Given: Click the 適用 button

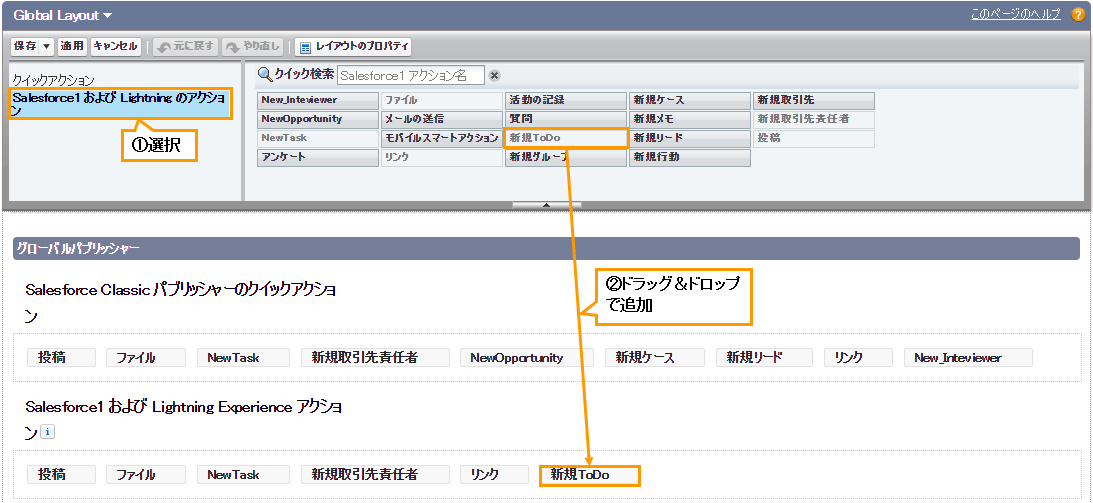Looking at the screenshot, I should 72,47.
